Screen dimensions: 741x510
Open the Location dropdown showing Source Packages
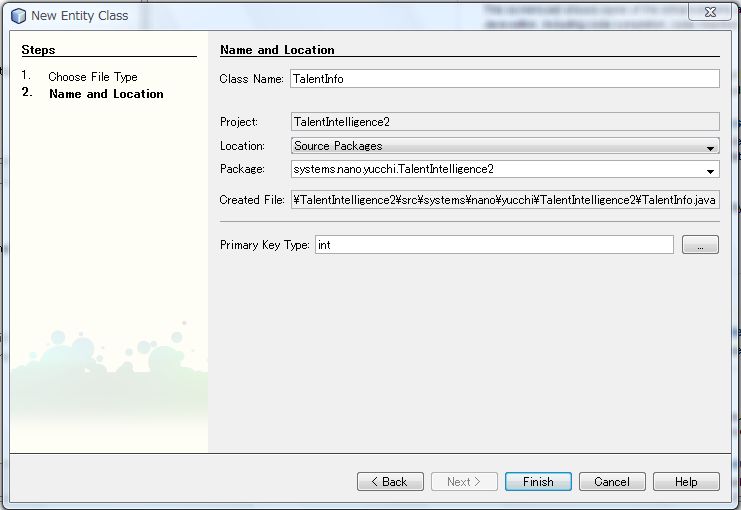point(504,146)
